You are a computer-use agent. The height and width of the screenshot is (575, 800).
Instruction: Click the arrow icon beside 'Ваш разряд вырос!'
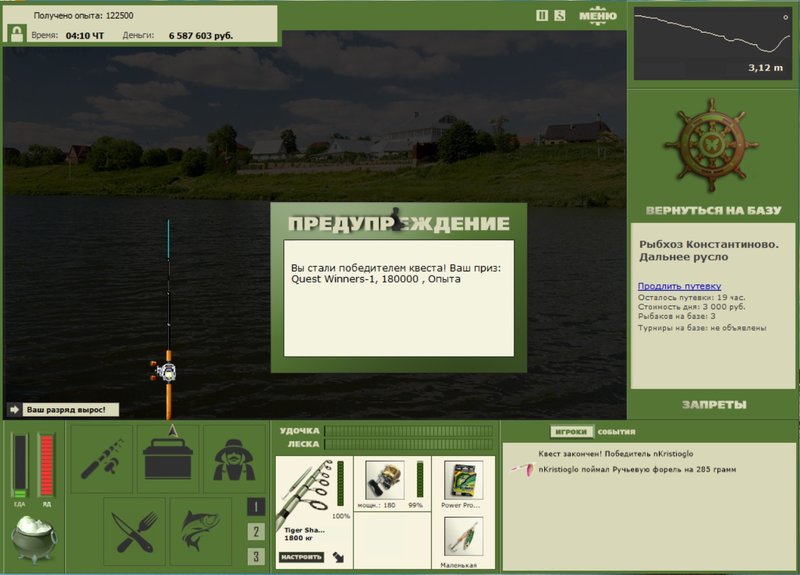click(x=14, y=410)
